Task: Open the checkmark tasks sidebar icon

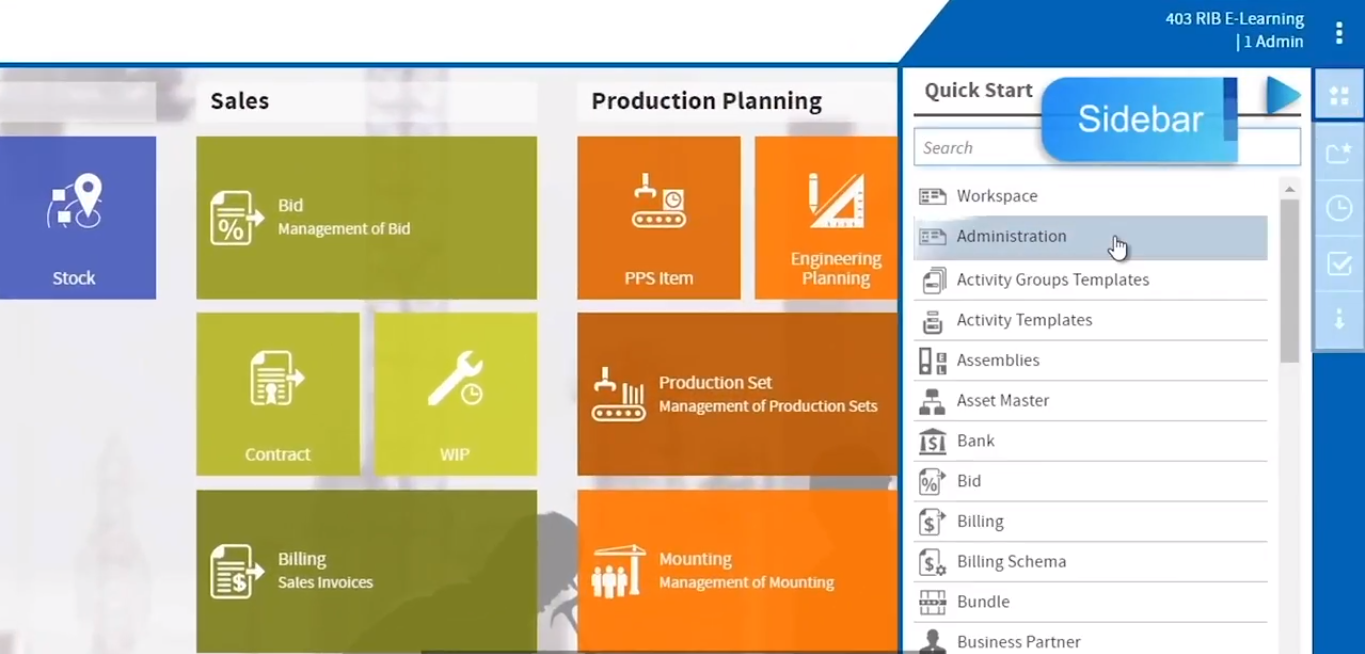Action: (x=1338, y=264)
